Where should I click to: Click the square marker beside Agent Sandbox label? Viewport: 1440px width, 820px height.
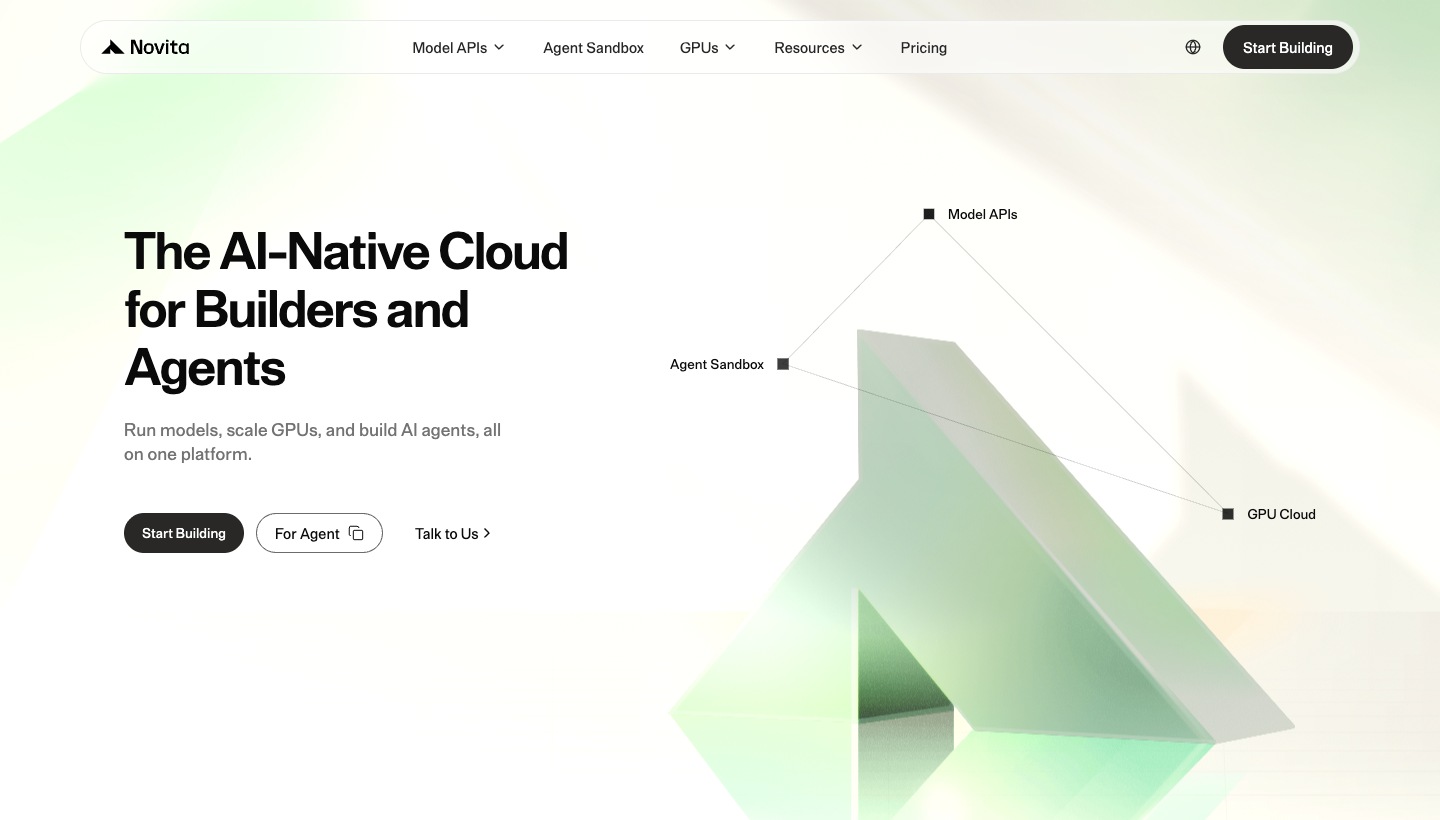pos(783,364)
